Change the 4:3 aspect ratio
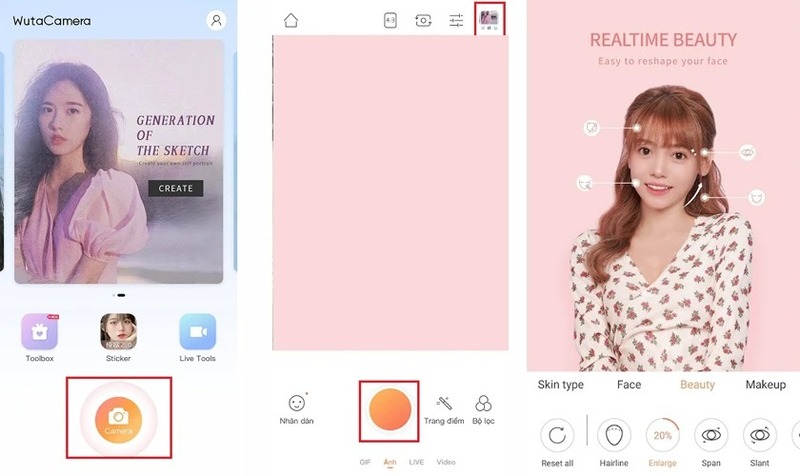This screenshot has height=476, width=800. [390, 20]
